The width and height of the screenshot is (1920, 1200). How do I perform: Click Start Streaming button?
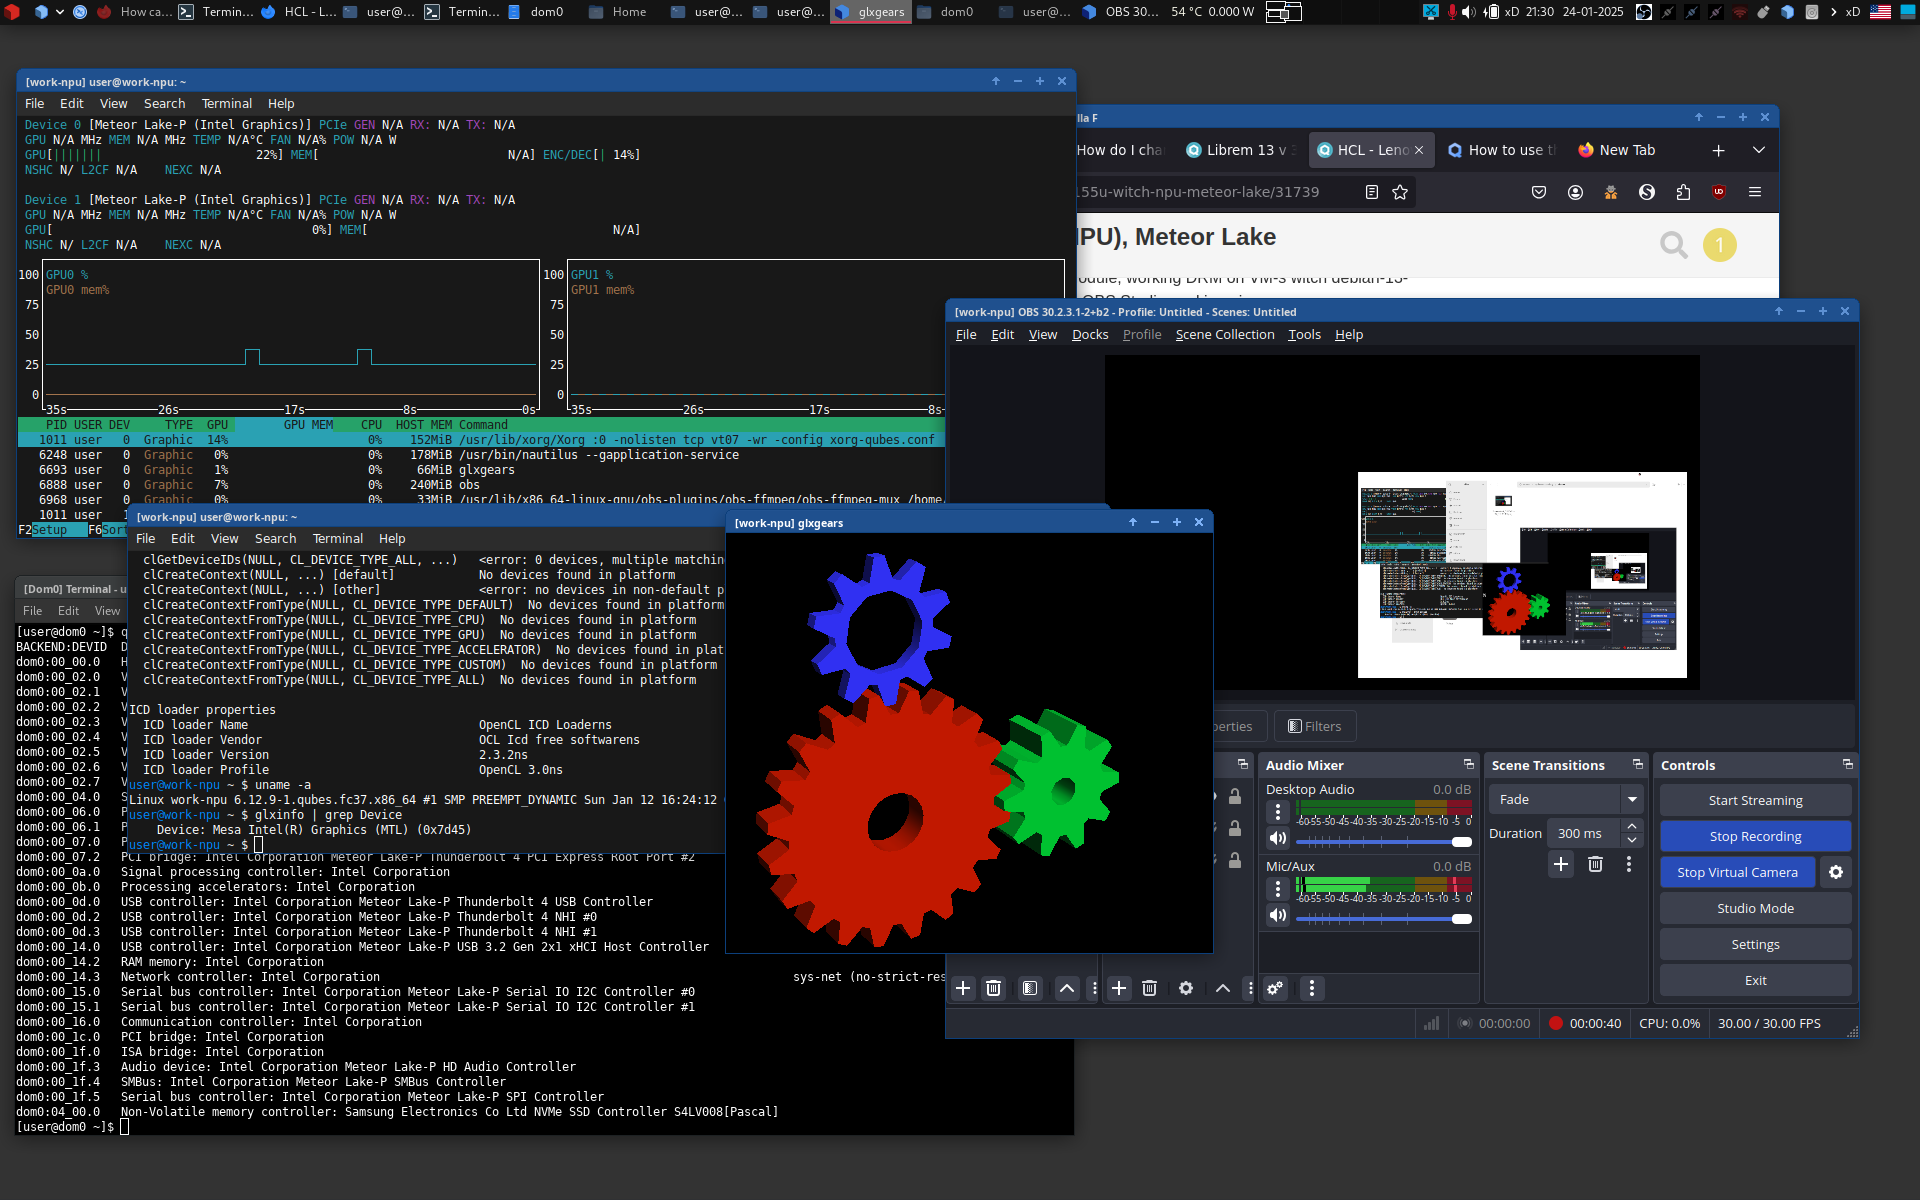point(1755,800)
